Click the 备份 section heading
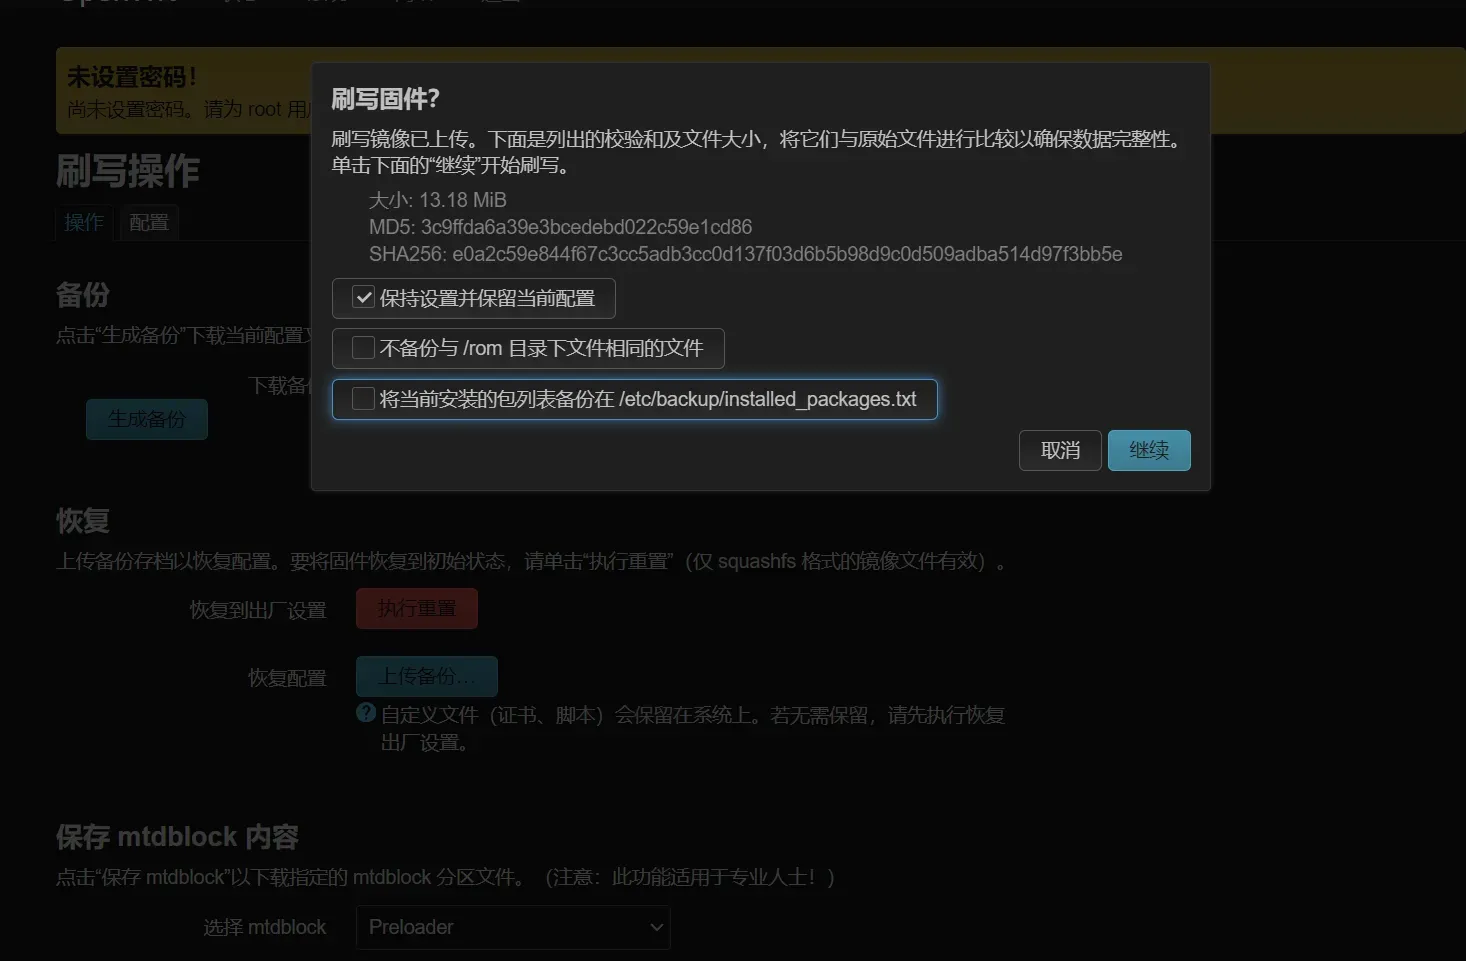1466x961 pixels. [x=83, y=294]
